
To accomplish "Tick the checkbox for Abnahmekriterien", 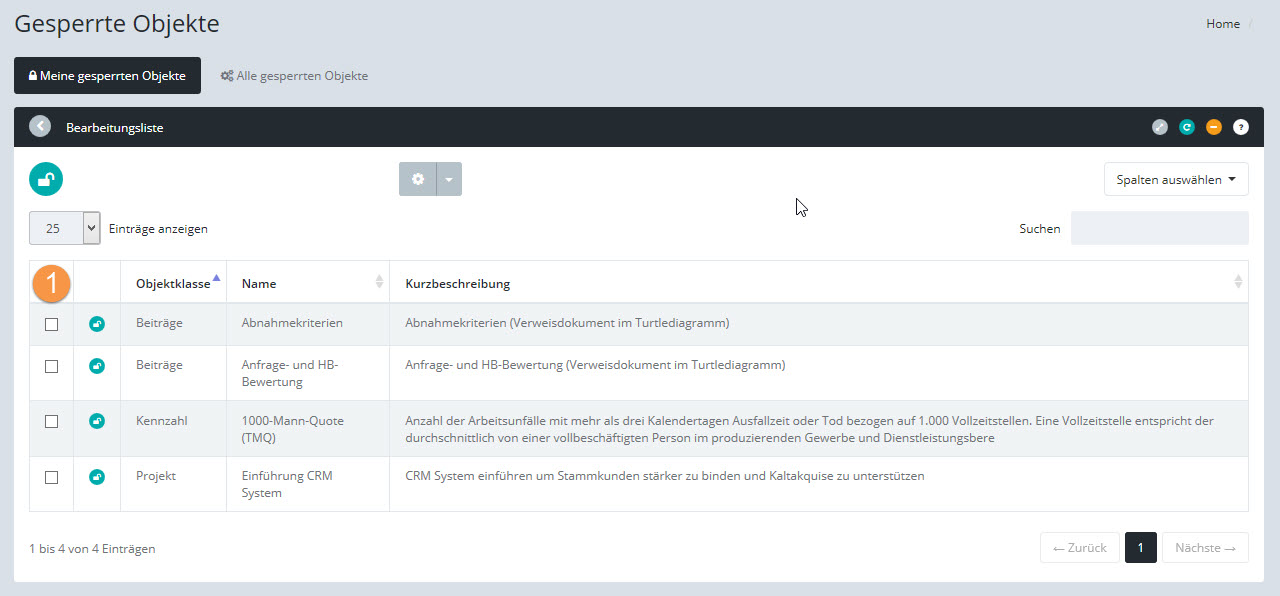I will 52,324.
